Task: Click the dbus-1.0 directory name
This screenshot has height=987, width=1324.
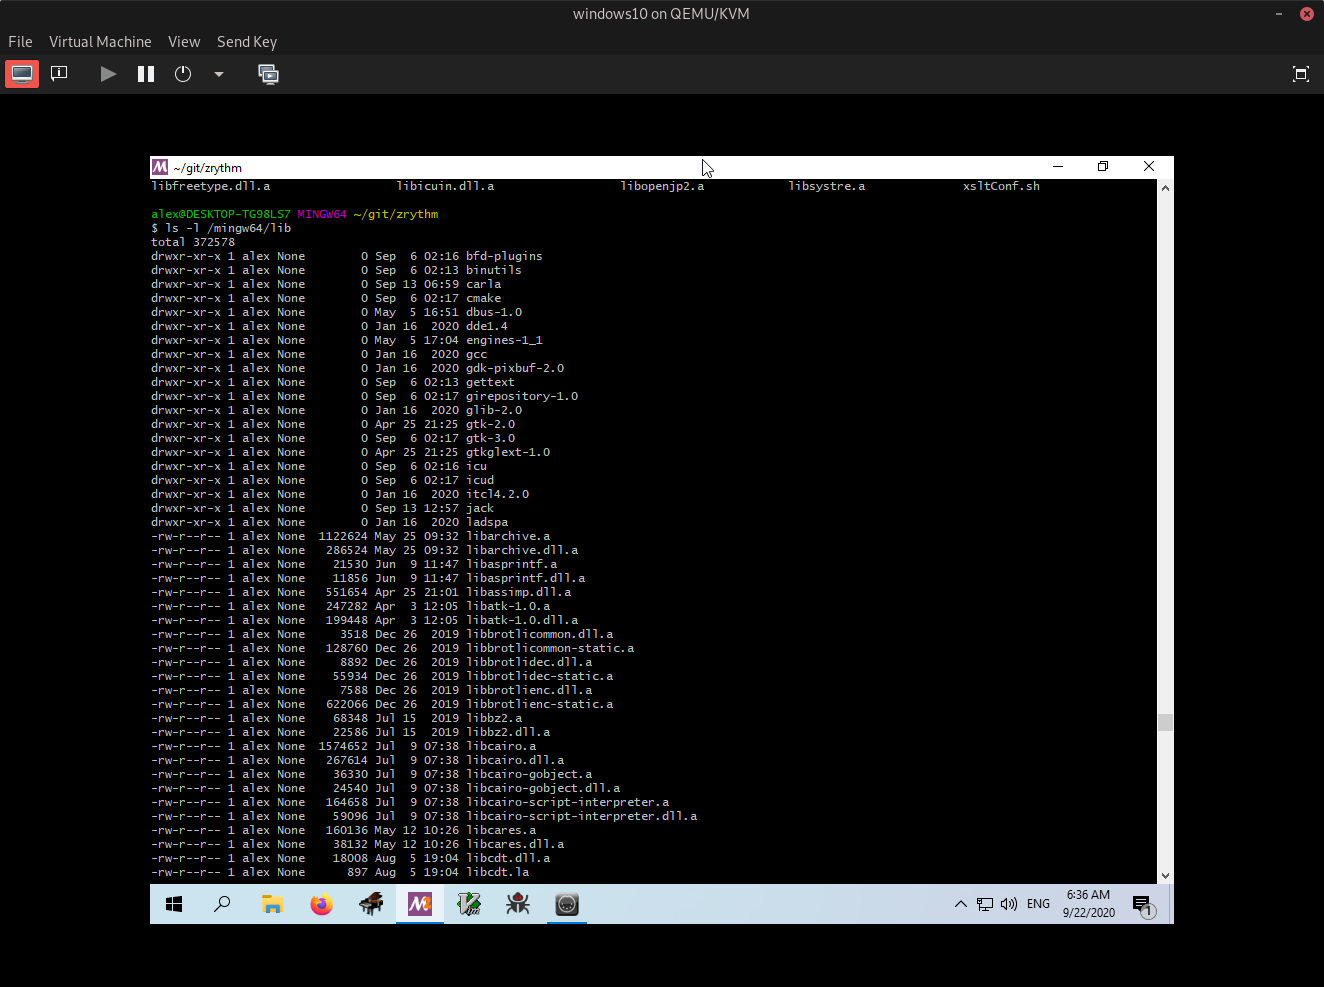Action: 494,312
